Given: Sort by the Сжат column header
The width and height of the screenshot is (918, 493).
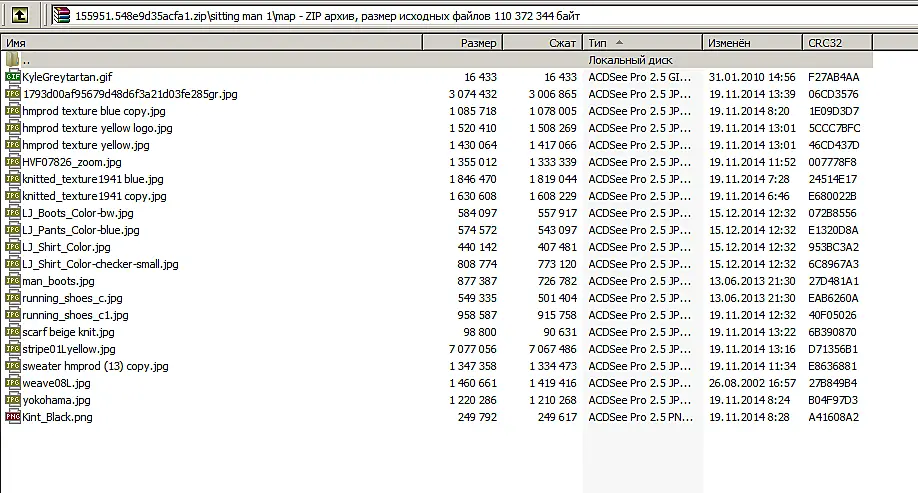Looking at the screenshot, I should click(543, 43).
